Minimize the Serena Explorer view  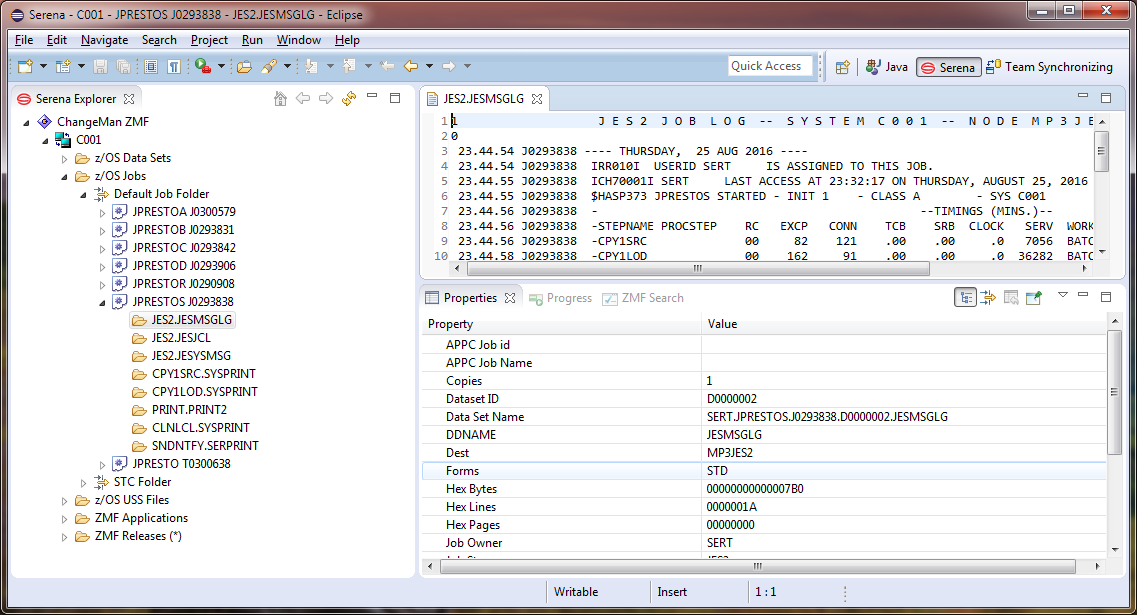pyautogui.click(x=372, y=96)
